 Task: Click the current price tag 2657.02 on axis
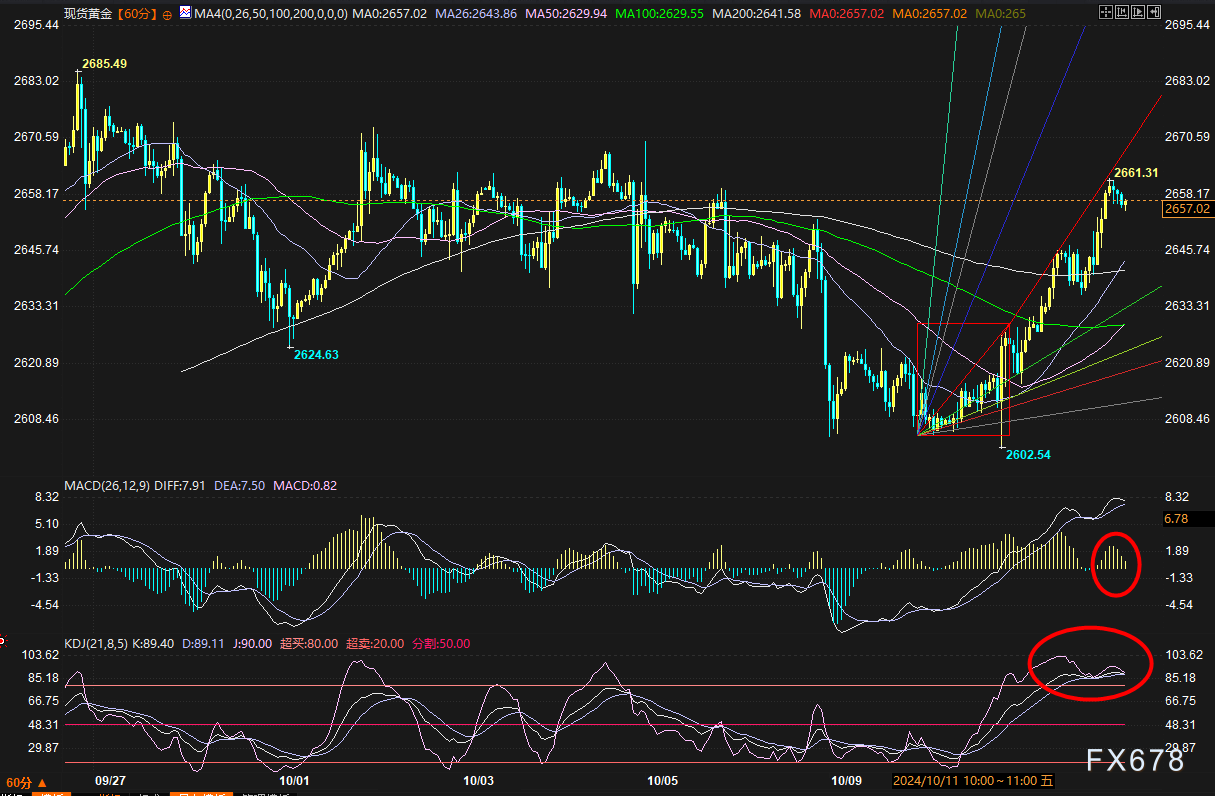click(x=1187, y=209)
